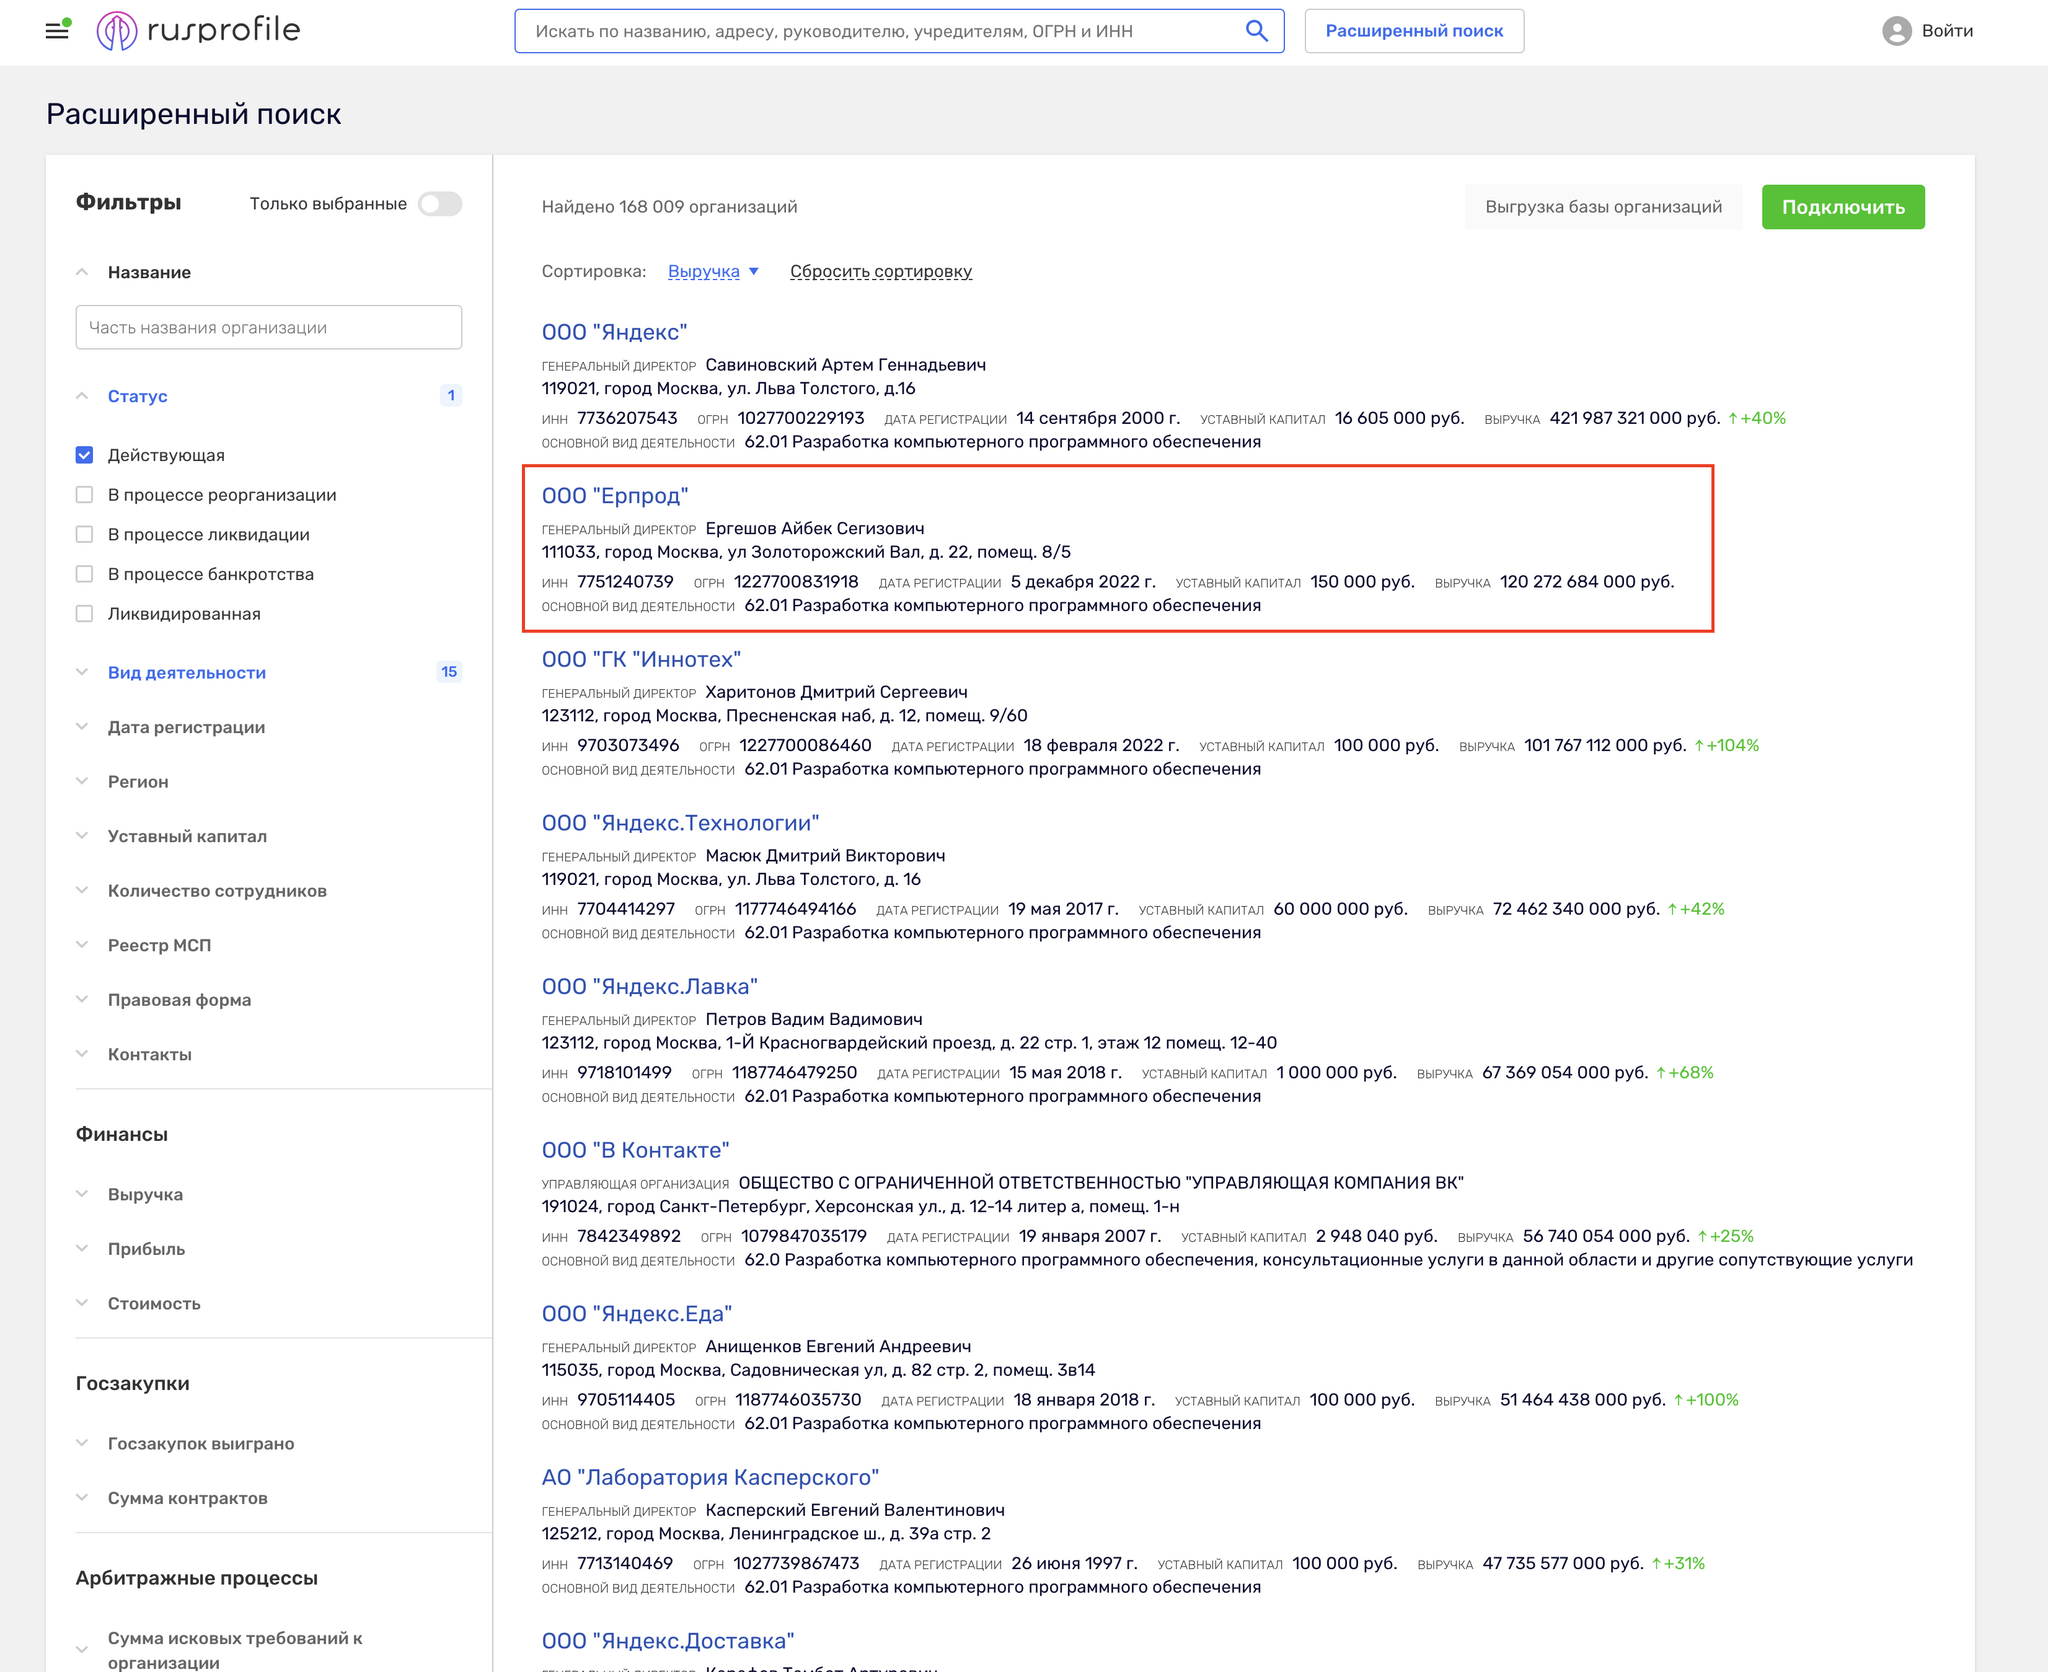Open the ООО "Яндекс" company link
The width and height of the screenshot is (2048, 1672).
[x=614, y=332]
